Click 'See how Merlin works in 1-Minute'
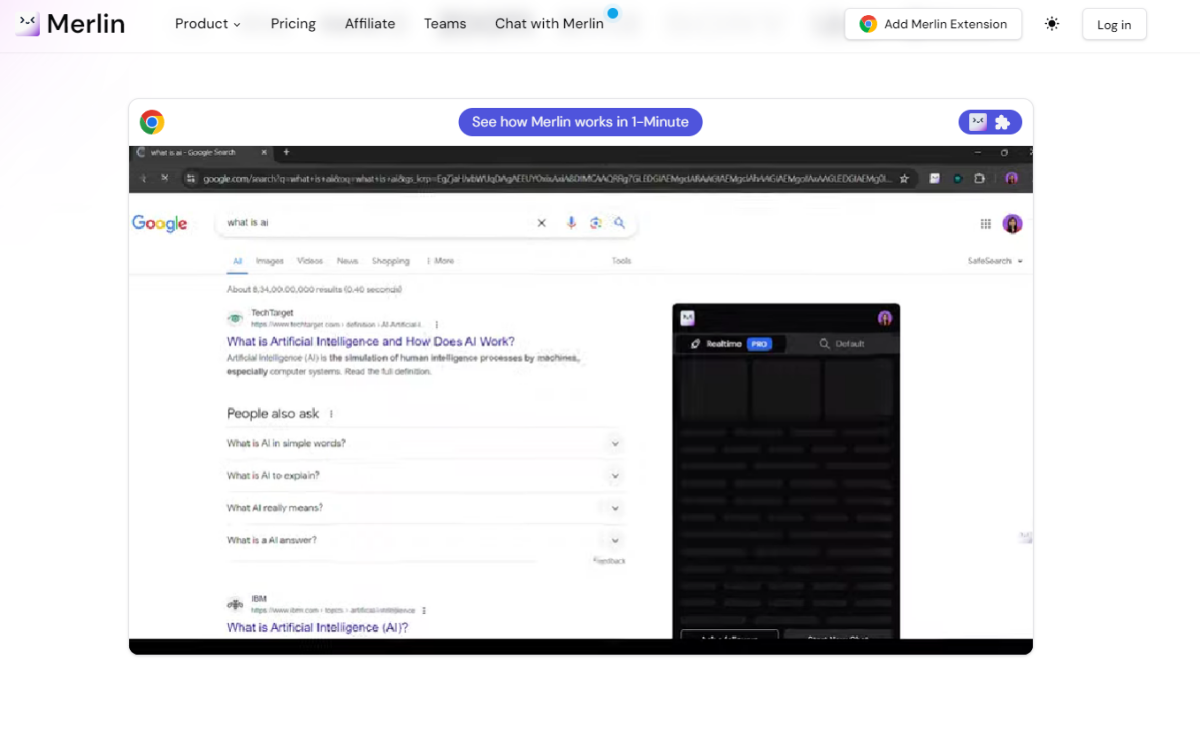Image resolution: width=1200 pixels, height=729 pixels. click(x=580, y=122)
